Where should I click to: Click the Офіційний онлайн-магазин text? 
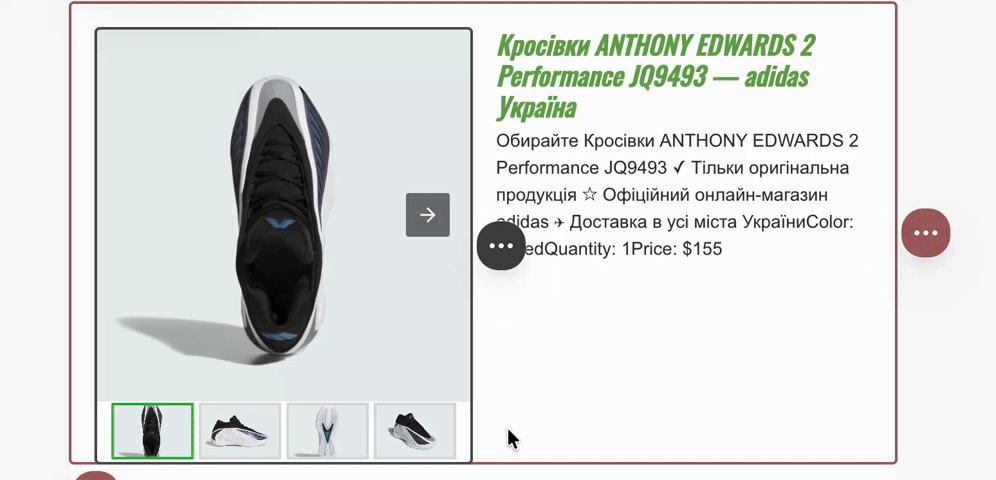click(715, 195)
